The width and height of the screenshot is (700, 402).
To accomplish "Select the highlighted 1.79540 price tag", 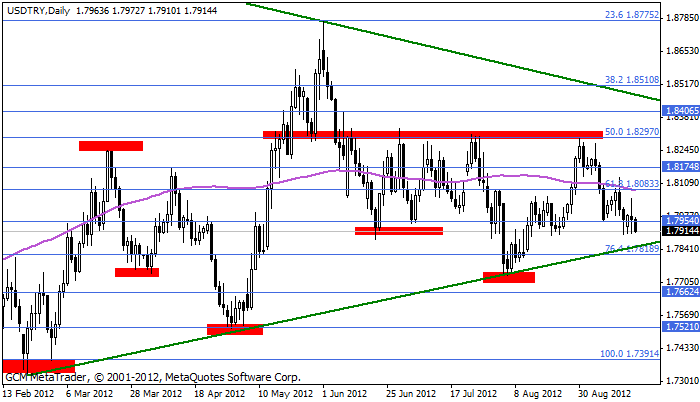I will (681, 221).
